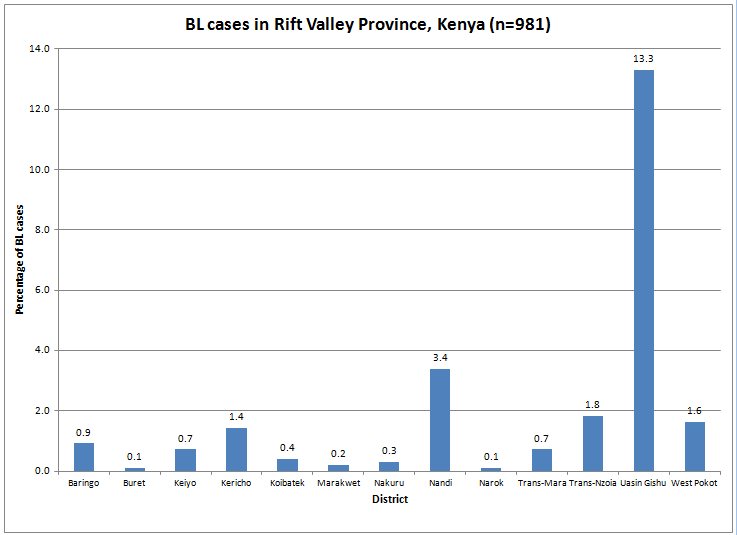This screenshot has width=737, height=535.
Task: Click the Koibatek bar
Action: click(x=287, y=465)
